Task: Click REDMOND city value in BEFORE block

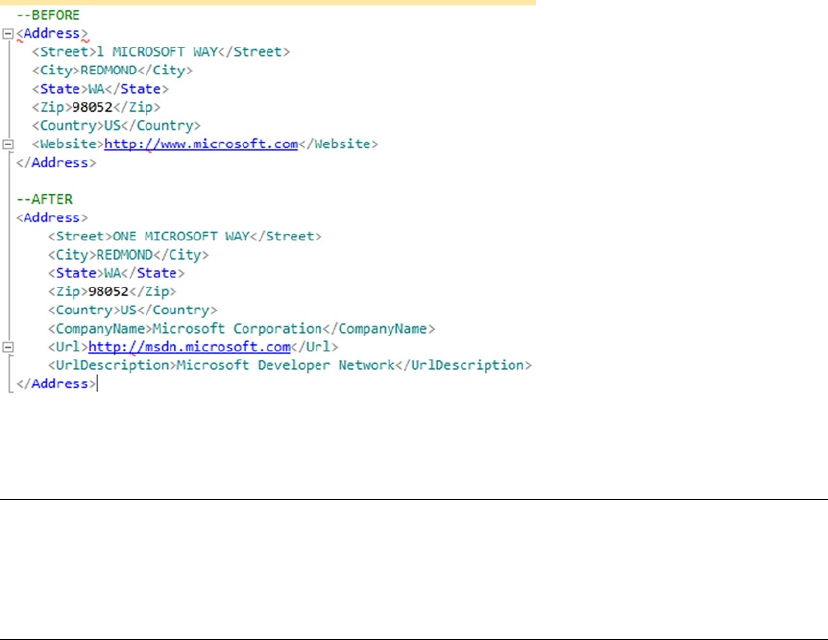Action: [x=109, y=70]
